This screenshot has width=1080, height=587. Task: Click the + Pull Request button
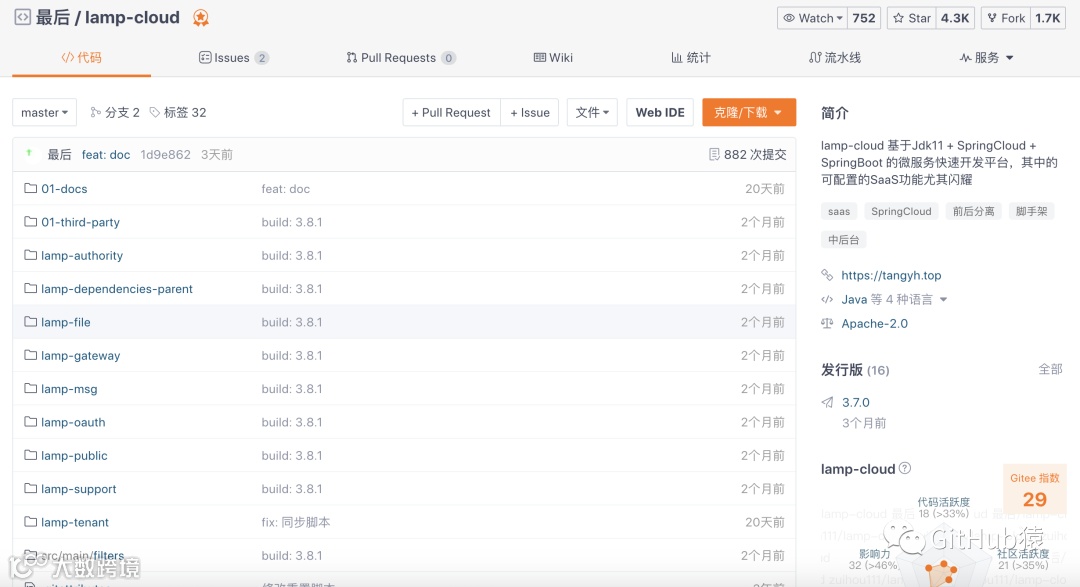[451, 112]
